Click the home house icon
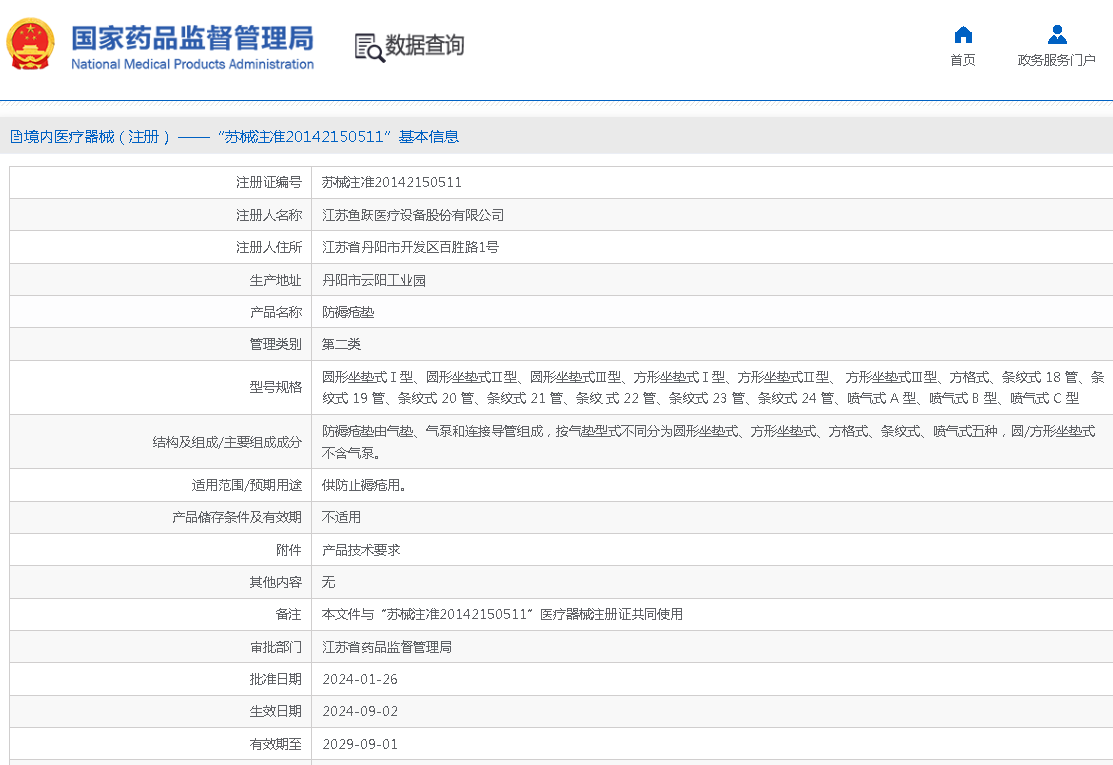The image size is (1113, 765). [x=963, y=35]
